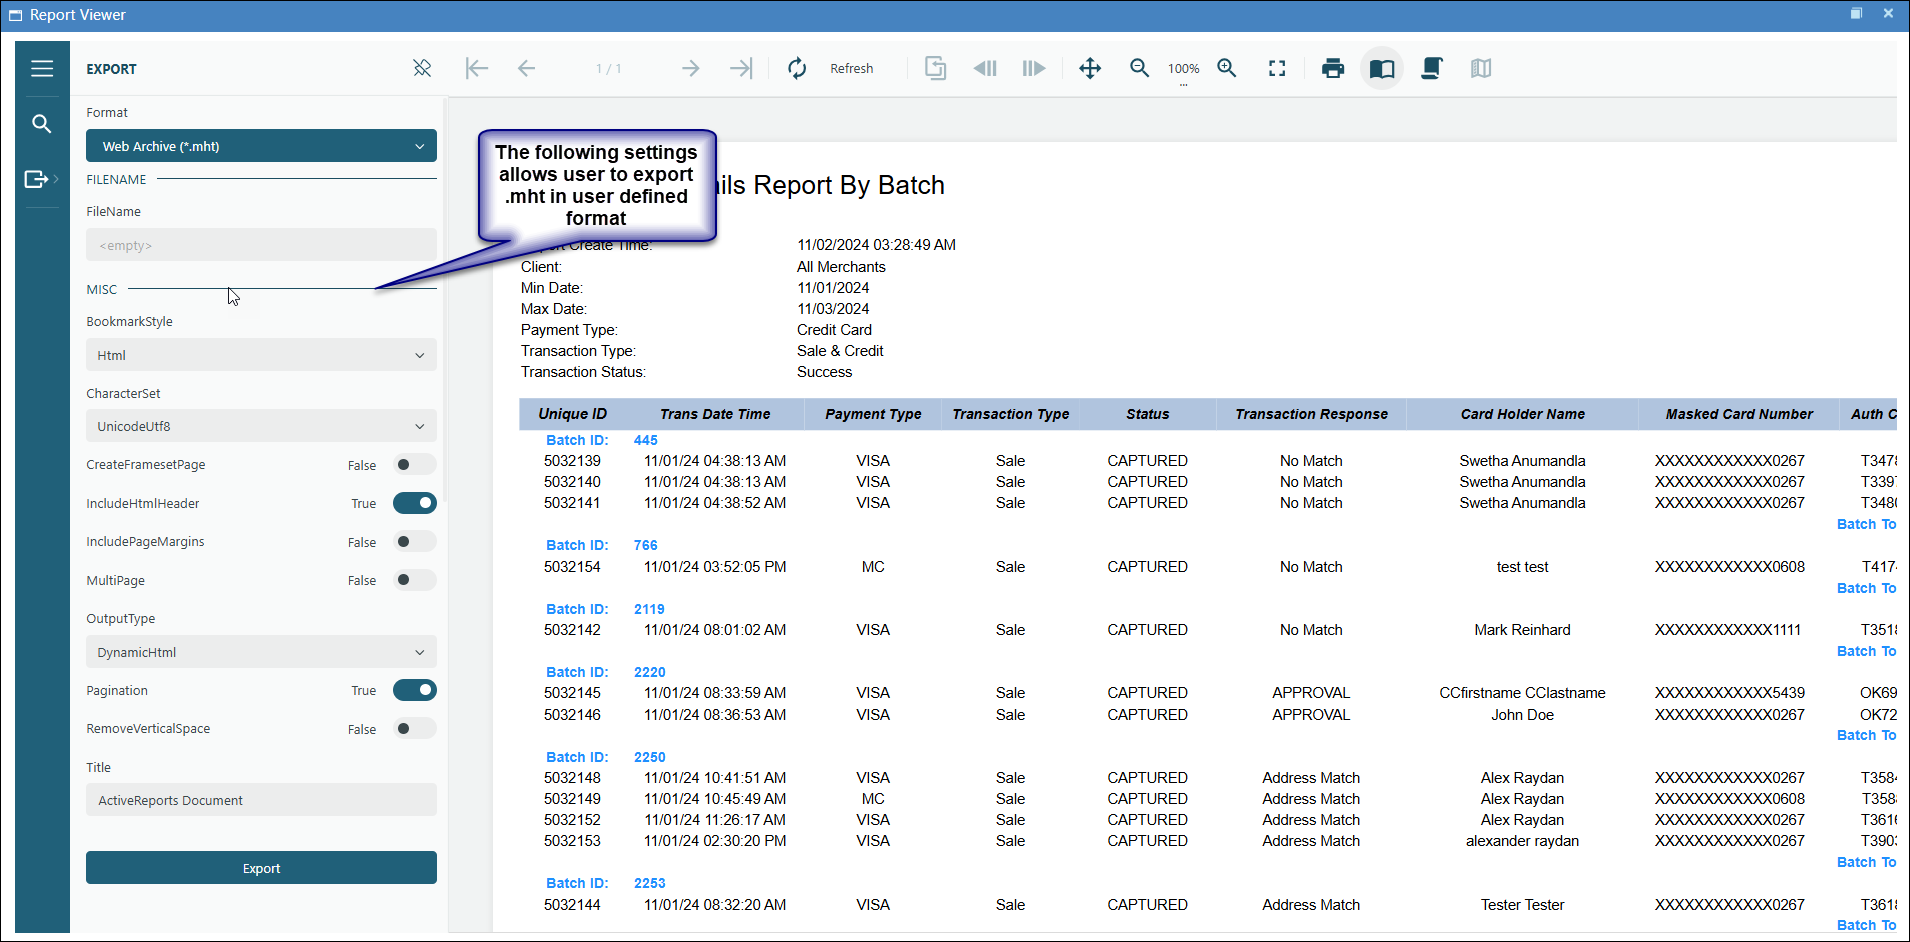Turn off the Pagination toggle

[x=414, y=690]
